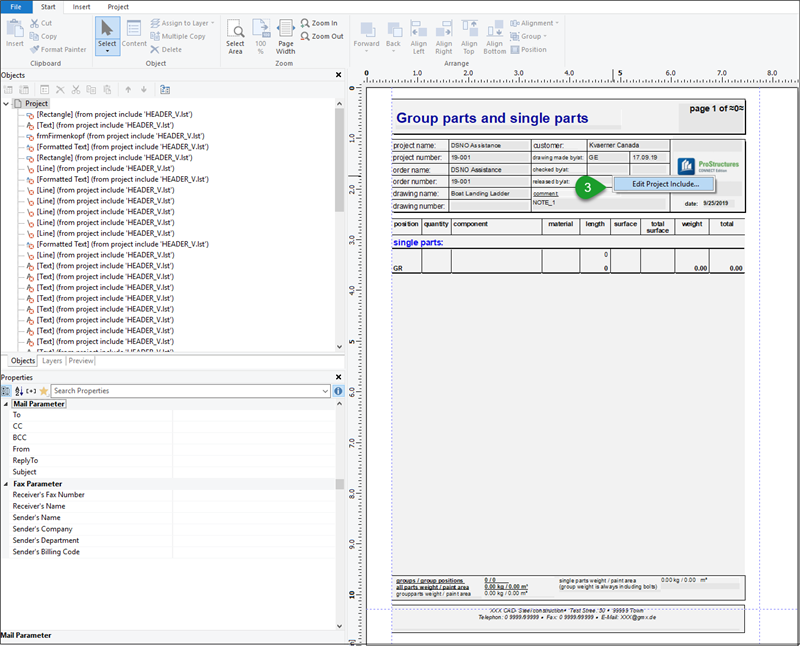
Task: Collapse the Mail Parameter section
Action: (5, 404)
